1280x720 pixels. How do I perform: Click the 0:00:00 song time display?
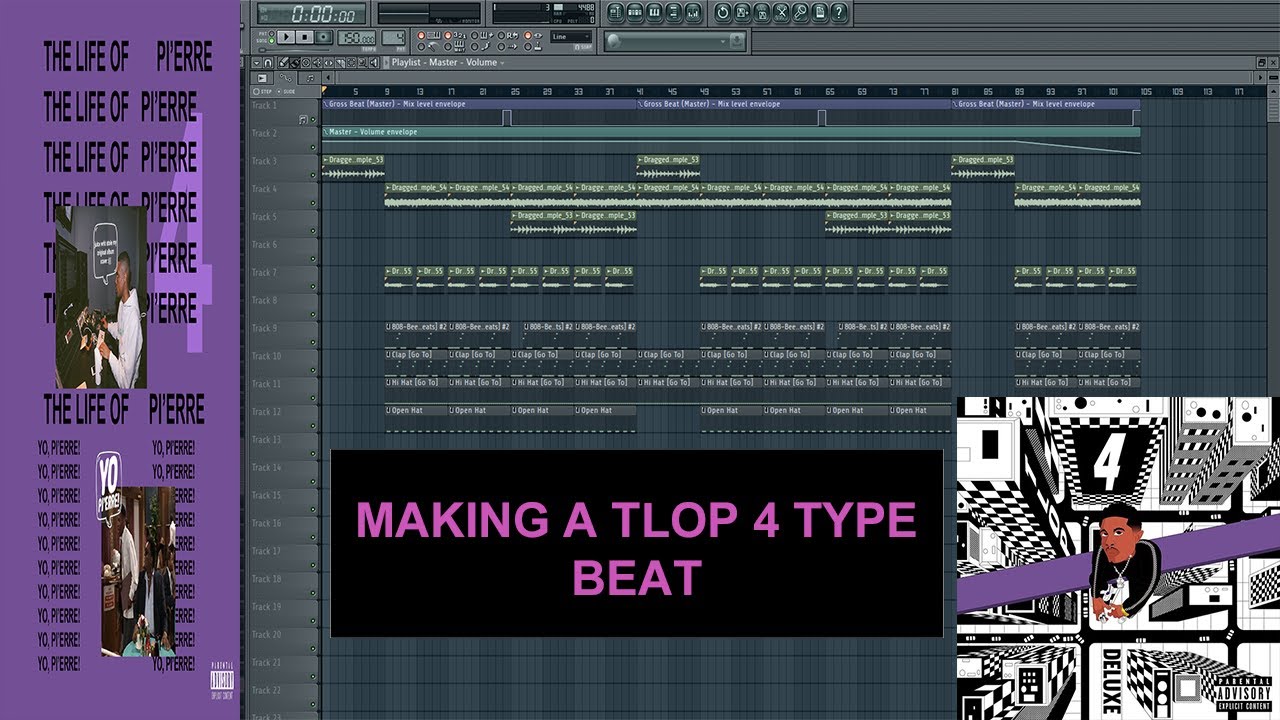313,14
